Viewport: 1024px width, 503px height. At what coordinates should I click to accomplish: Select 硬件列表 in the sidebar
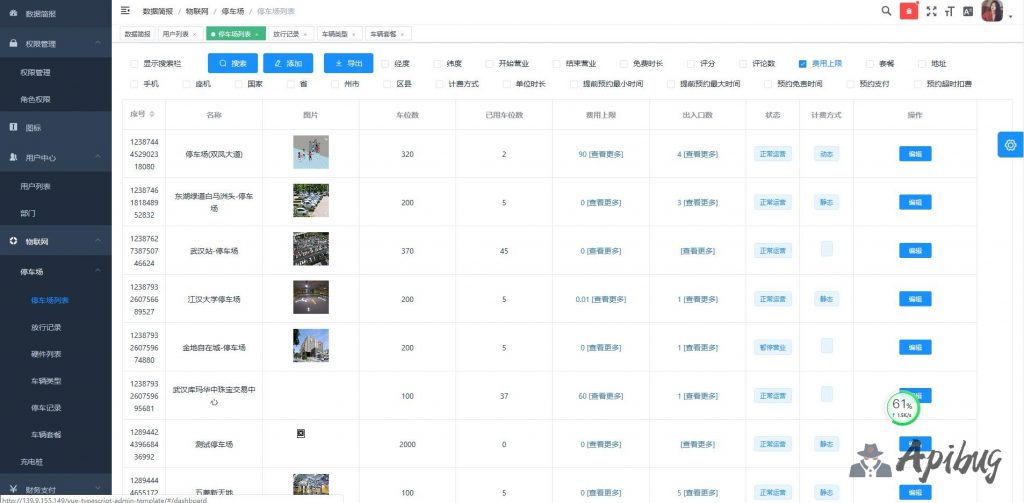coord(47,353)
